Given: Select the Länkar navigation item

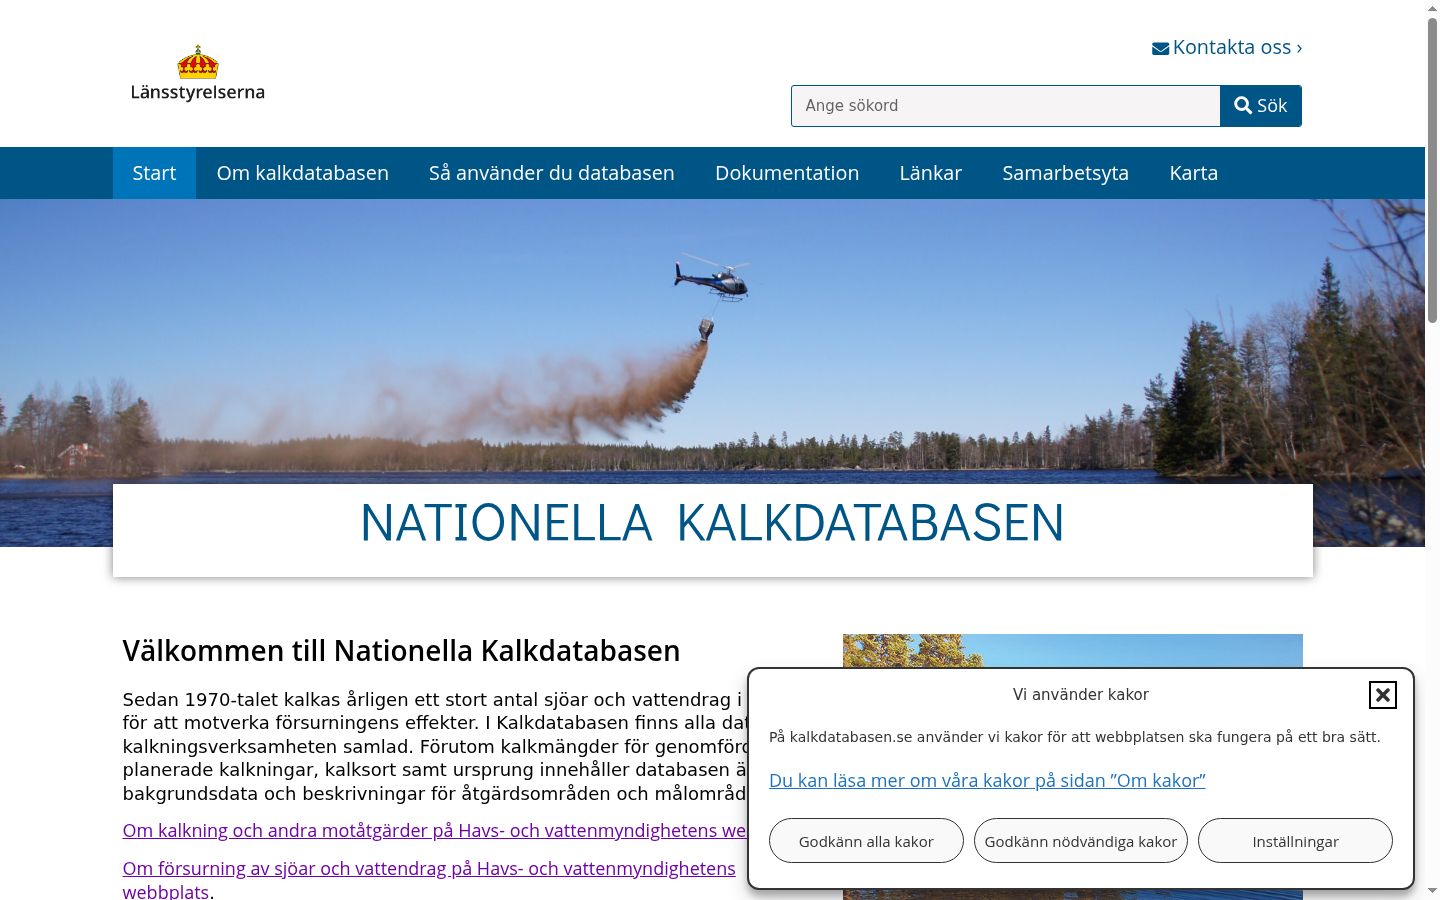Looking at the screenshot, I should 931,173.
